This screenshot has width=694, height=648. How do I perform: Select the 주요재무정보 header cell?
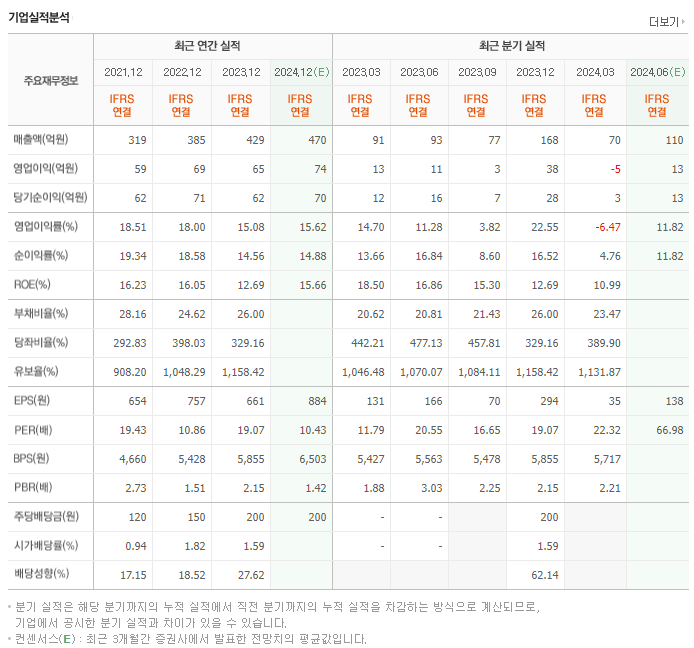tap(51, 81)
